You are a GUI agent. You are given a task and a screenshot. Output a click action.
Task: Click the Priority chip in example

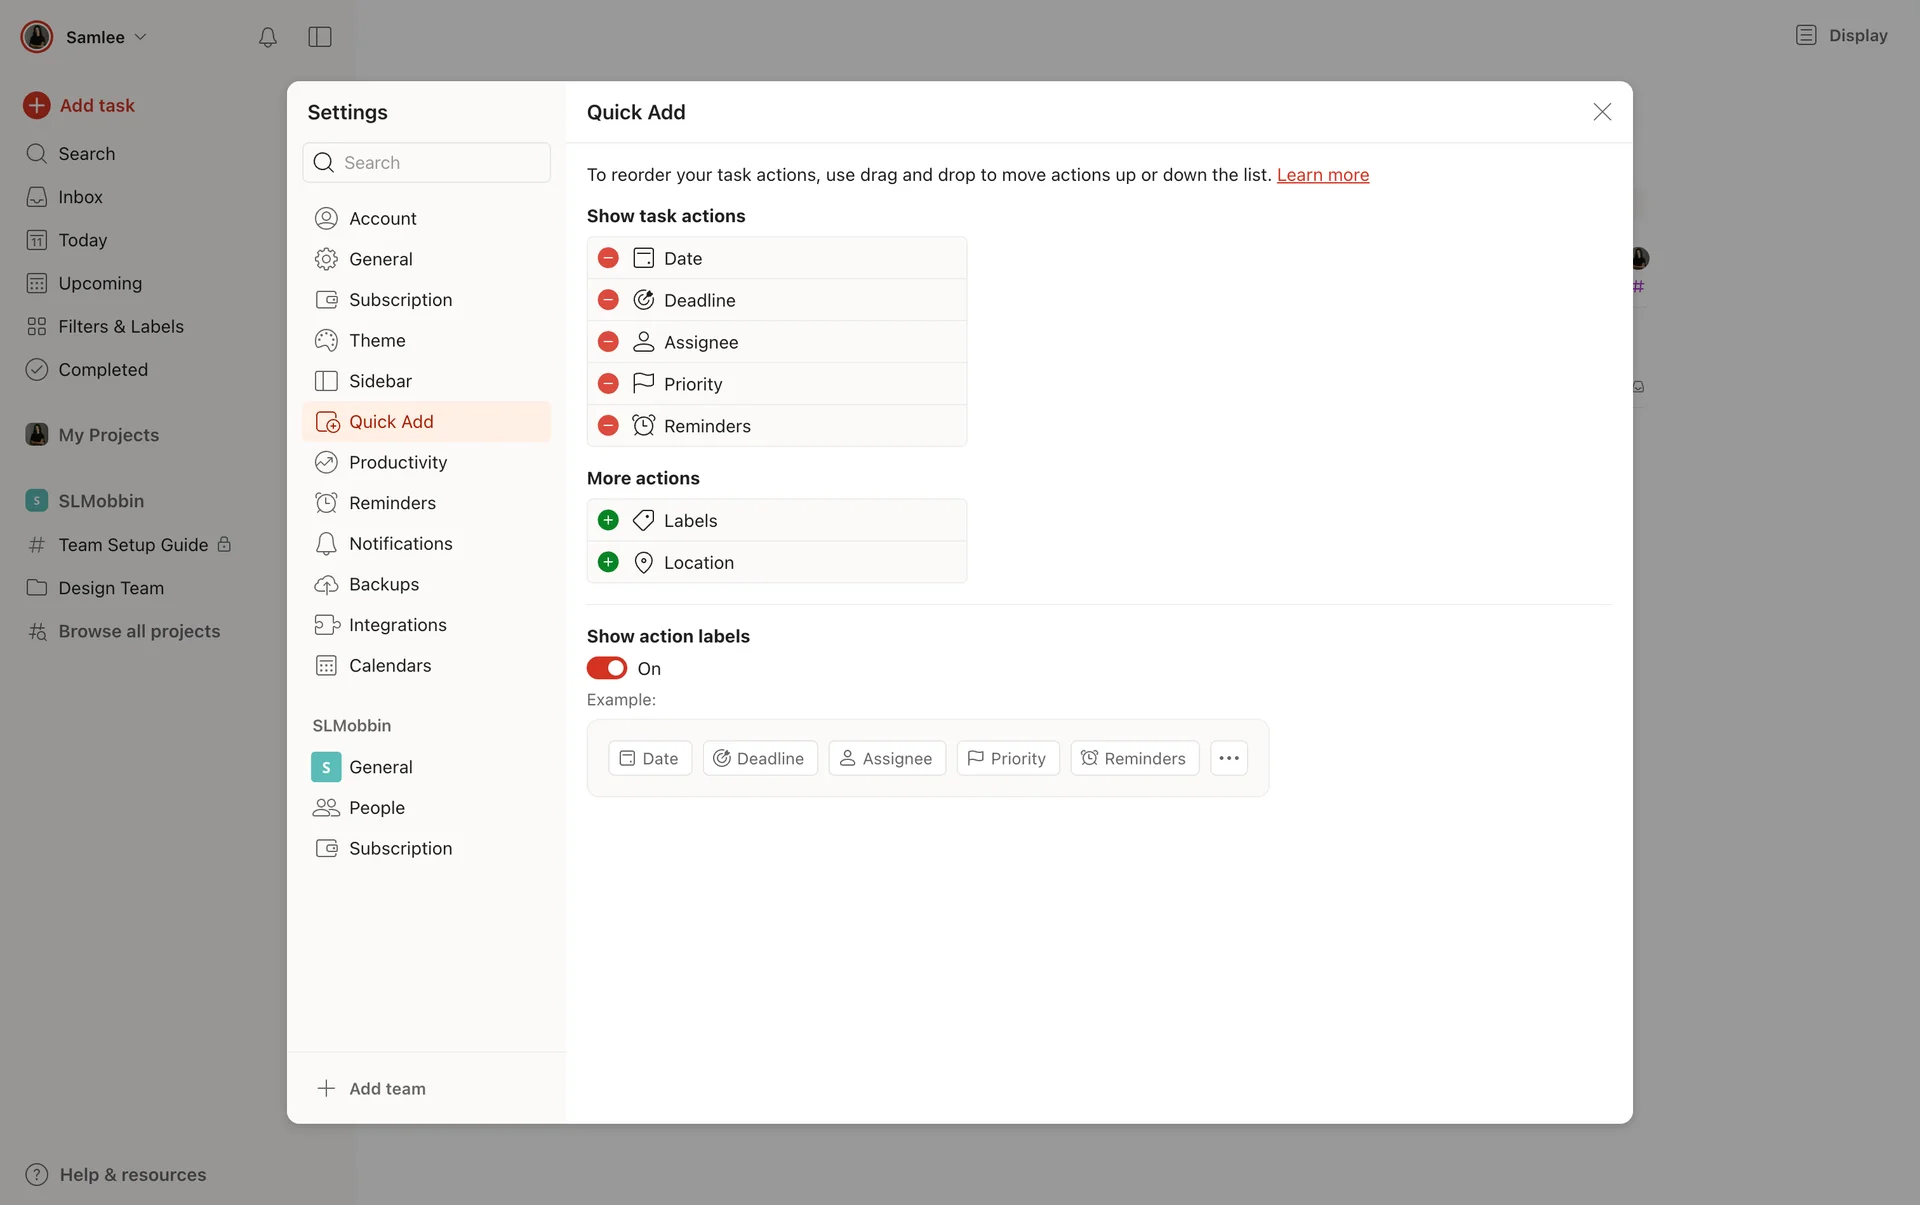1007,758
